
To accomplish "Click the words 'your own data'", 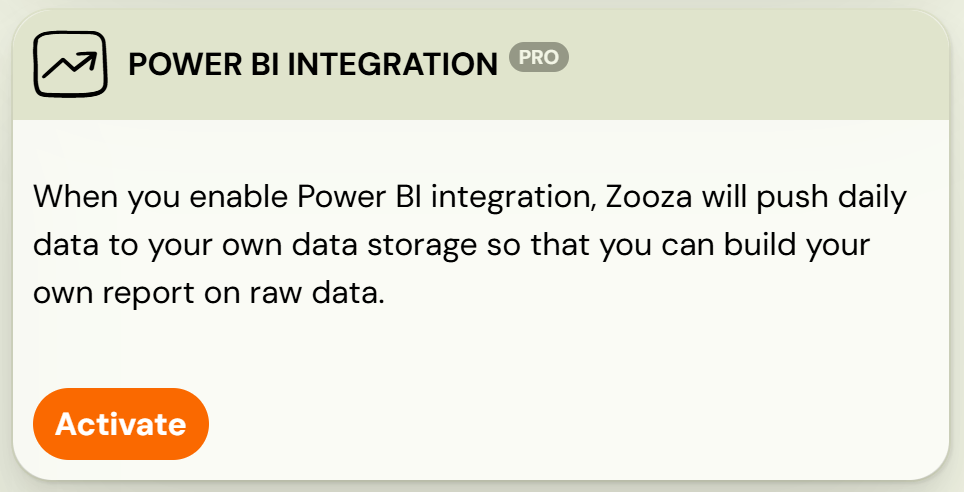I will 253,246.
